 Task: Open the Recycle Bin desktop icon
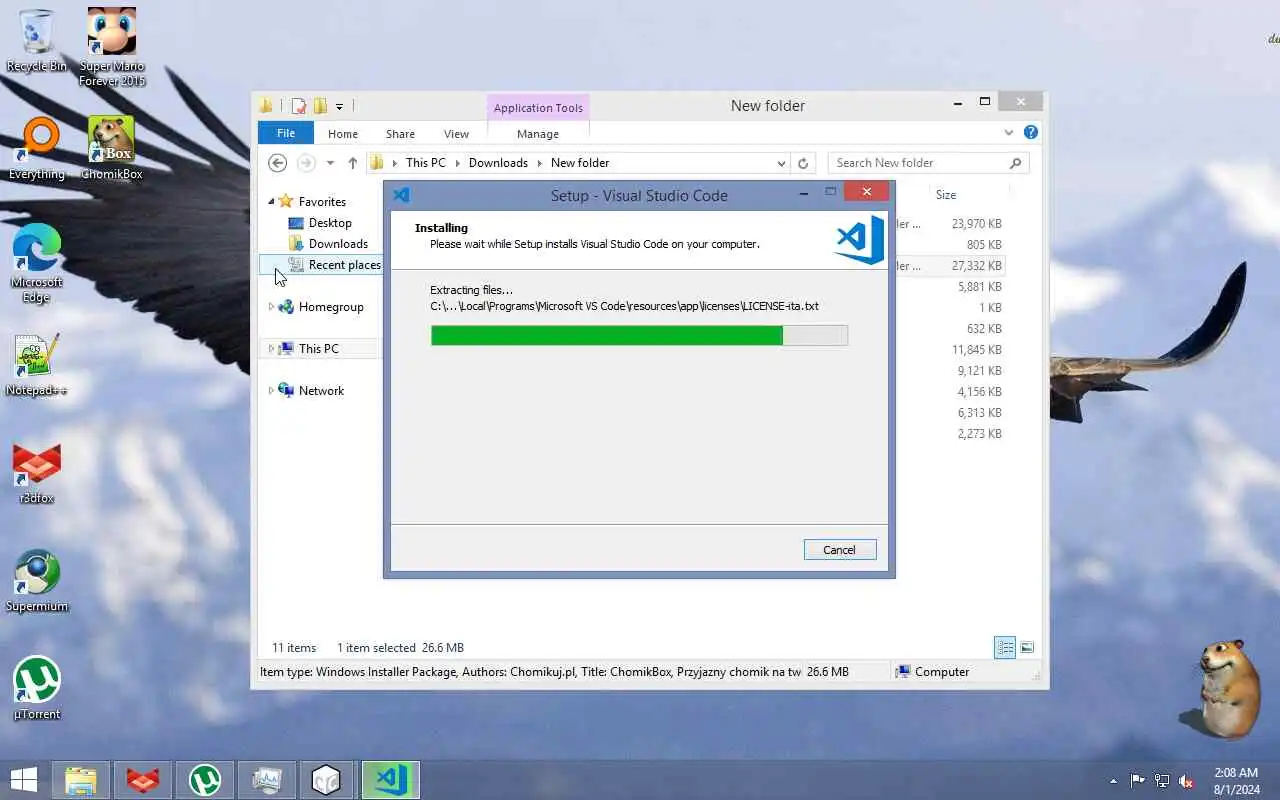[37, 41]
